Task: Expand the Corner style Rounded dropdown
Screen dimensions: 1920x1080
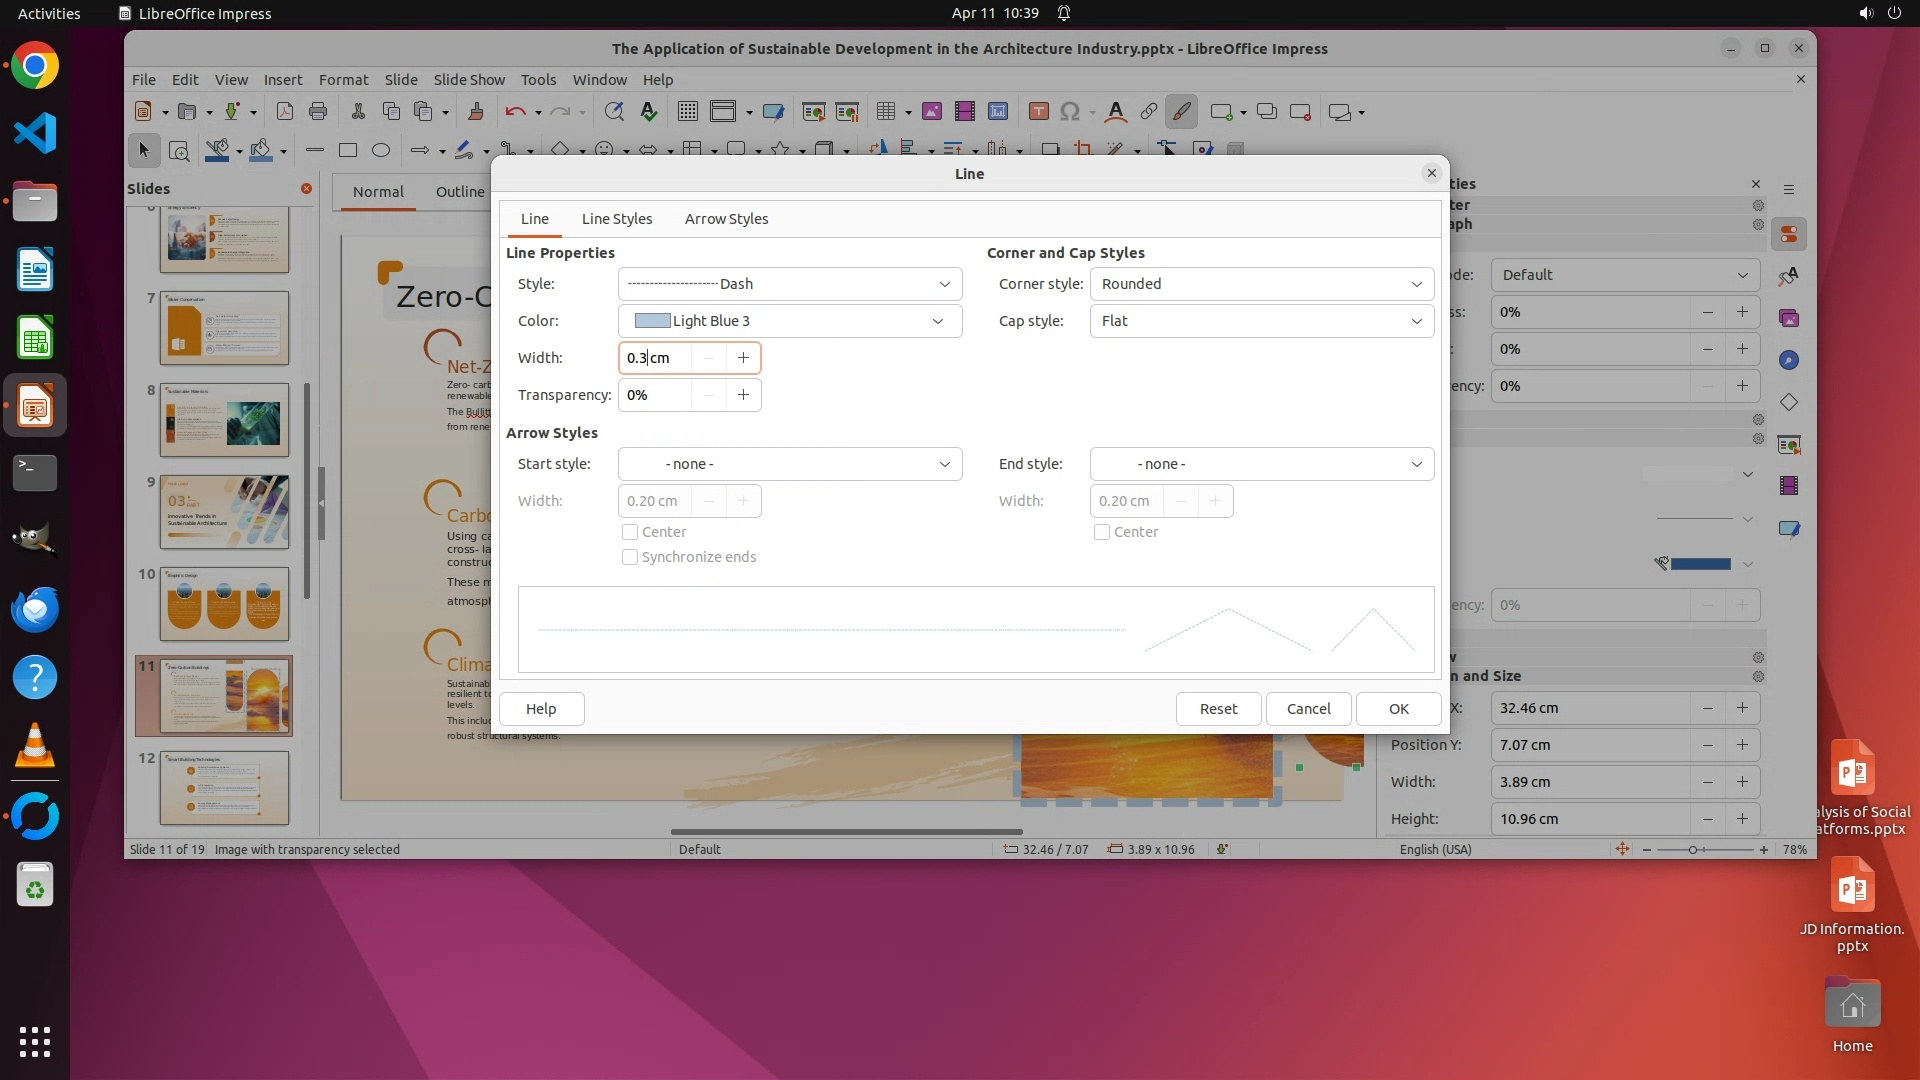Action: click(x=1261, y=284)
